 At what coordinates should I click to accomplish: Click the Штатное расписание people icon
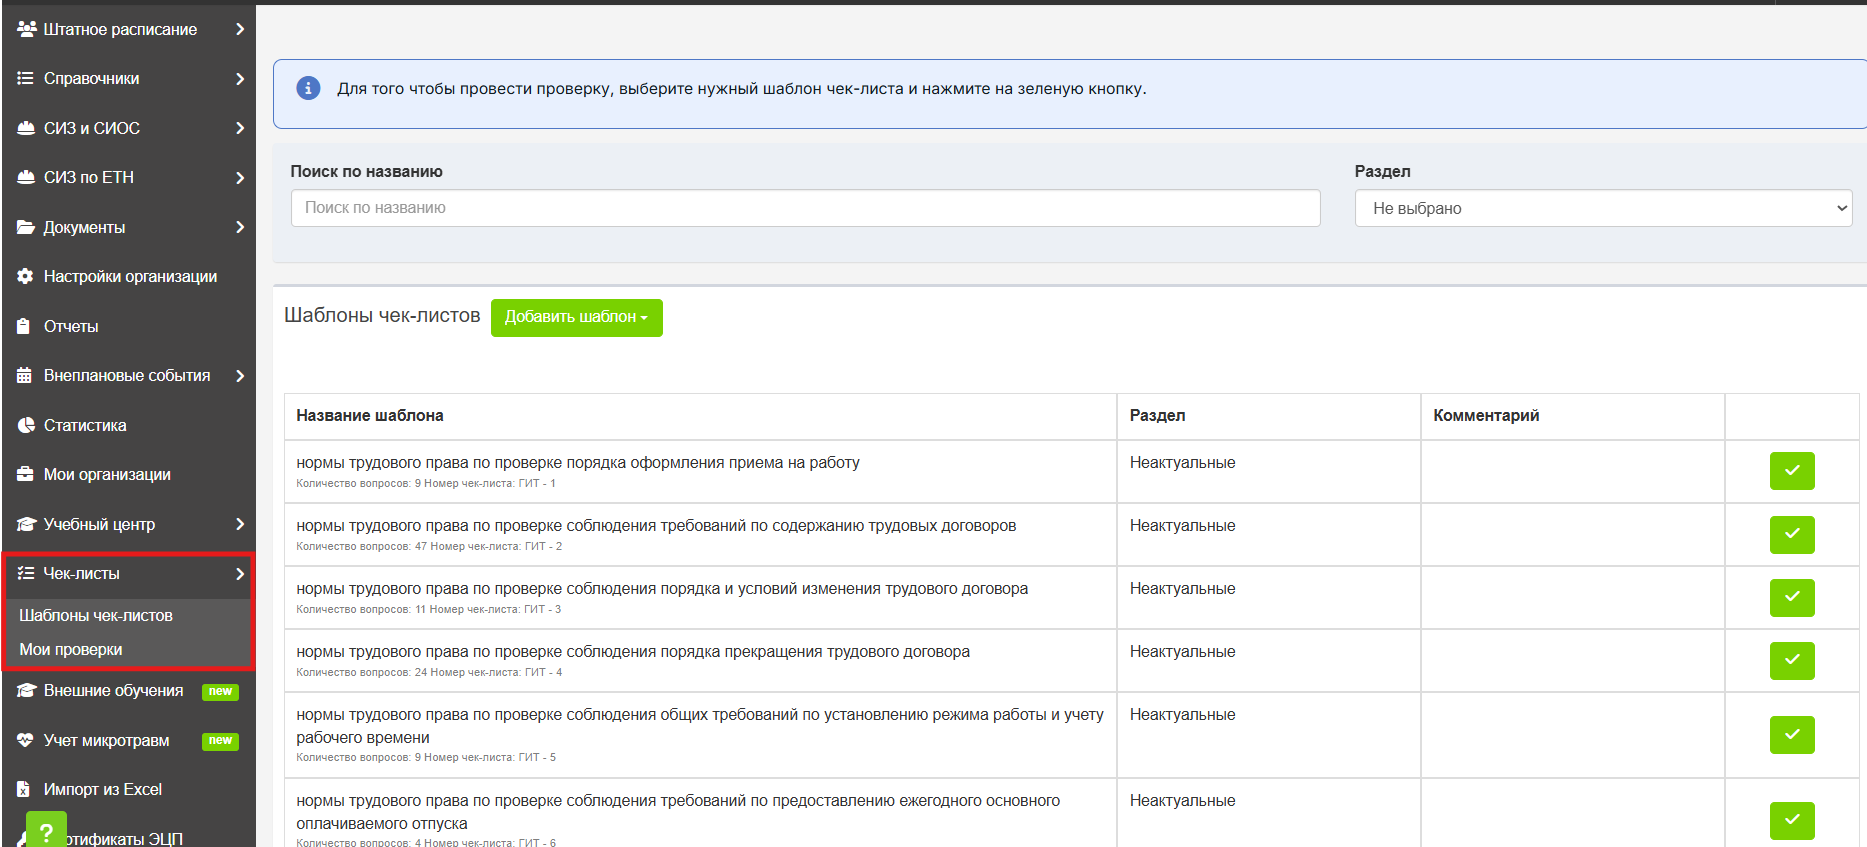click(x=26, y=29)
